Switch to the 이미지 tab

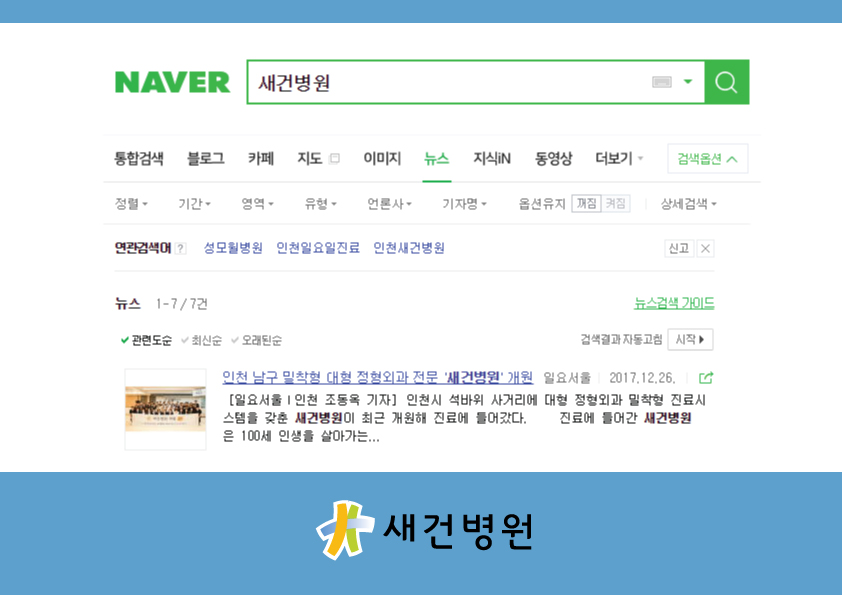coord(382,158)
